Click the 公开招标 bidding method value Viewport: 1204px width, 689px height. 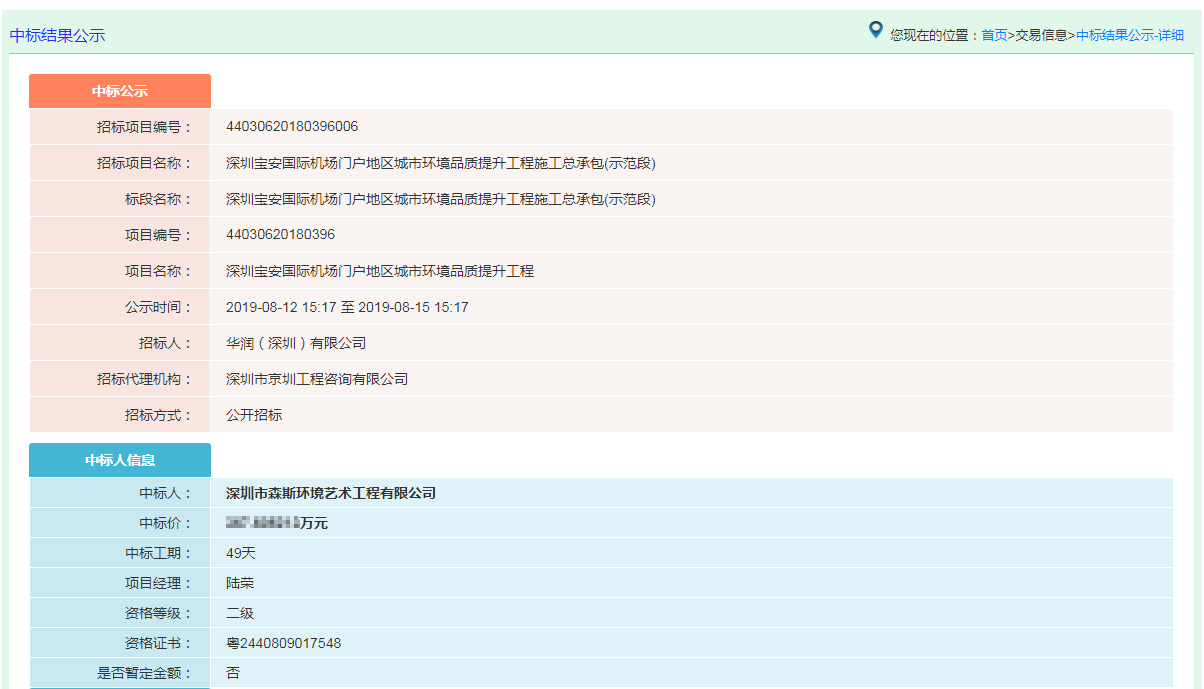click(x=254, y=415)
